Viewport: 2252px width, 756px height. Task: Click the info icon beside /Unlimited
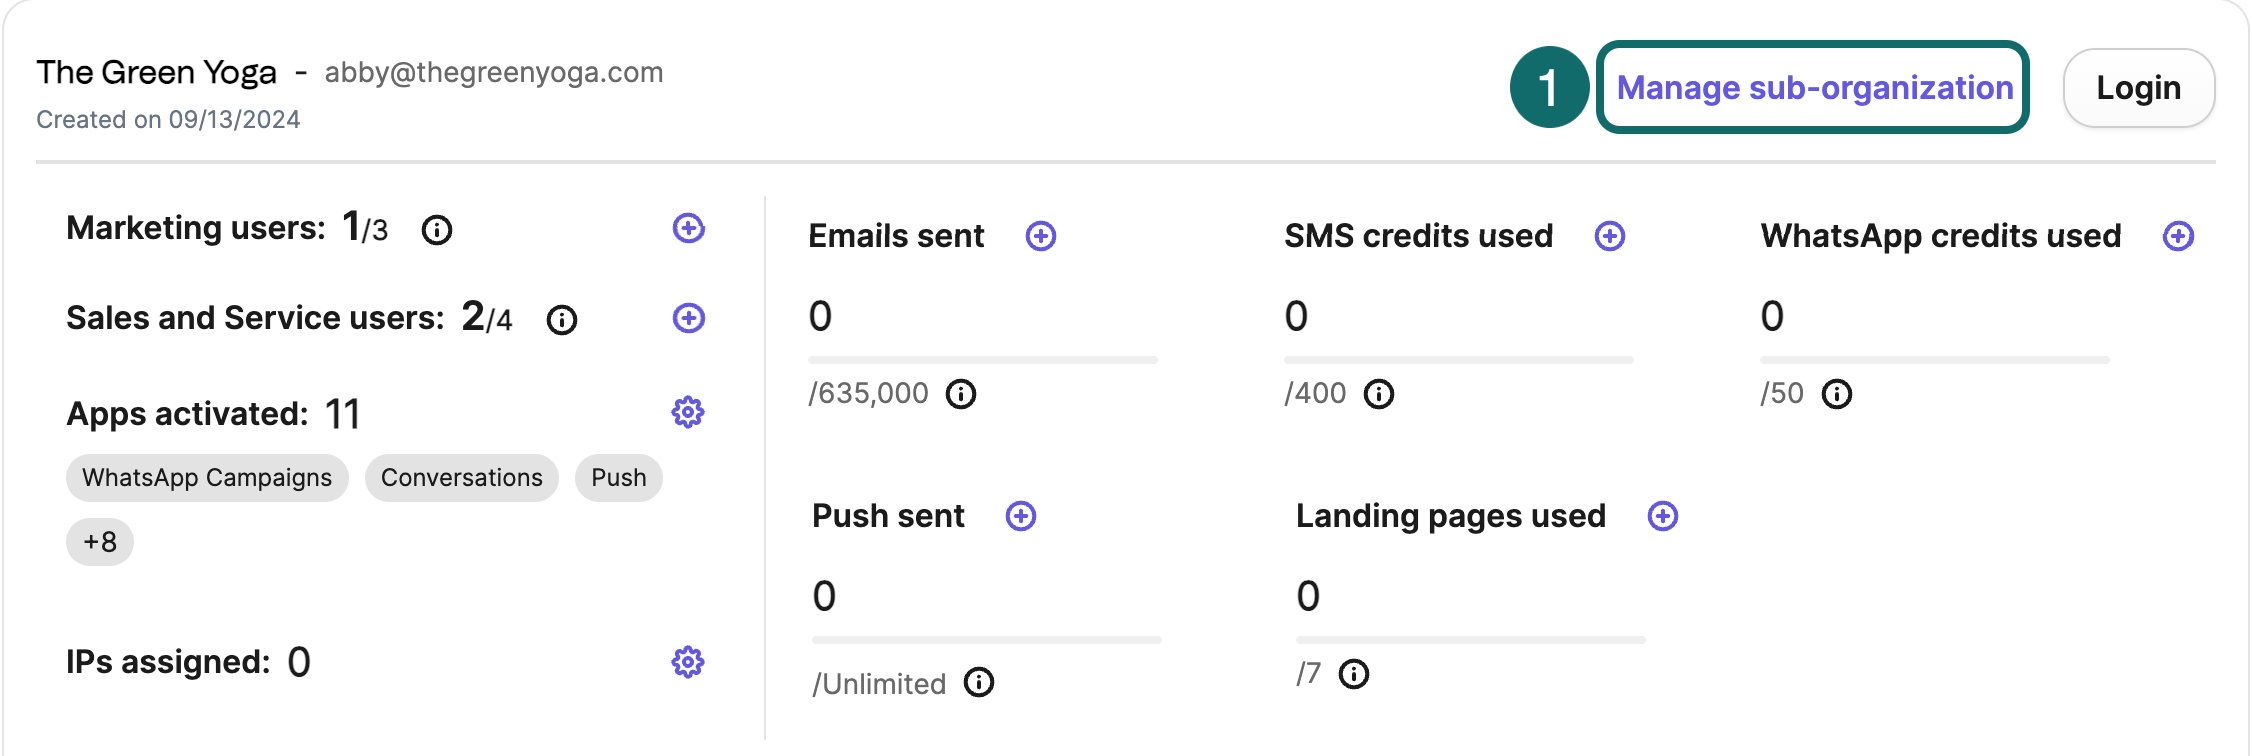click(x=977, y=684)
